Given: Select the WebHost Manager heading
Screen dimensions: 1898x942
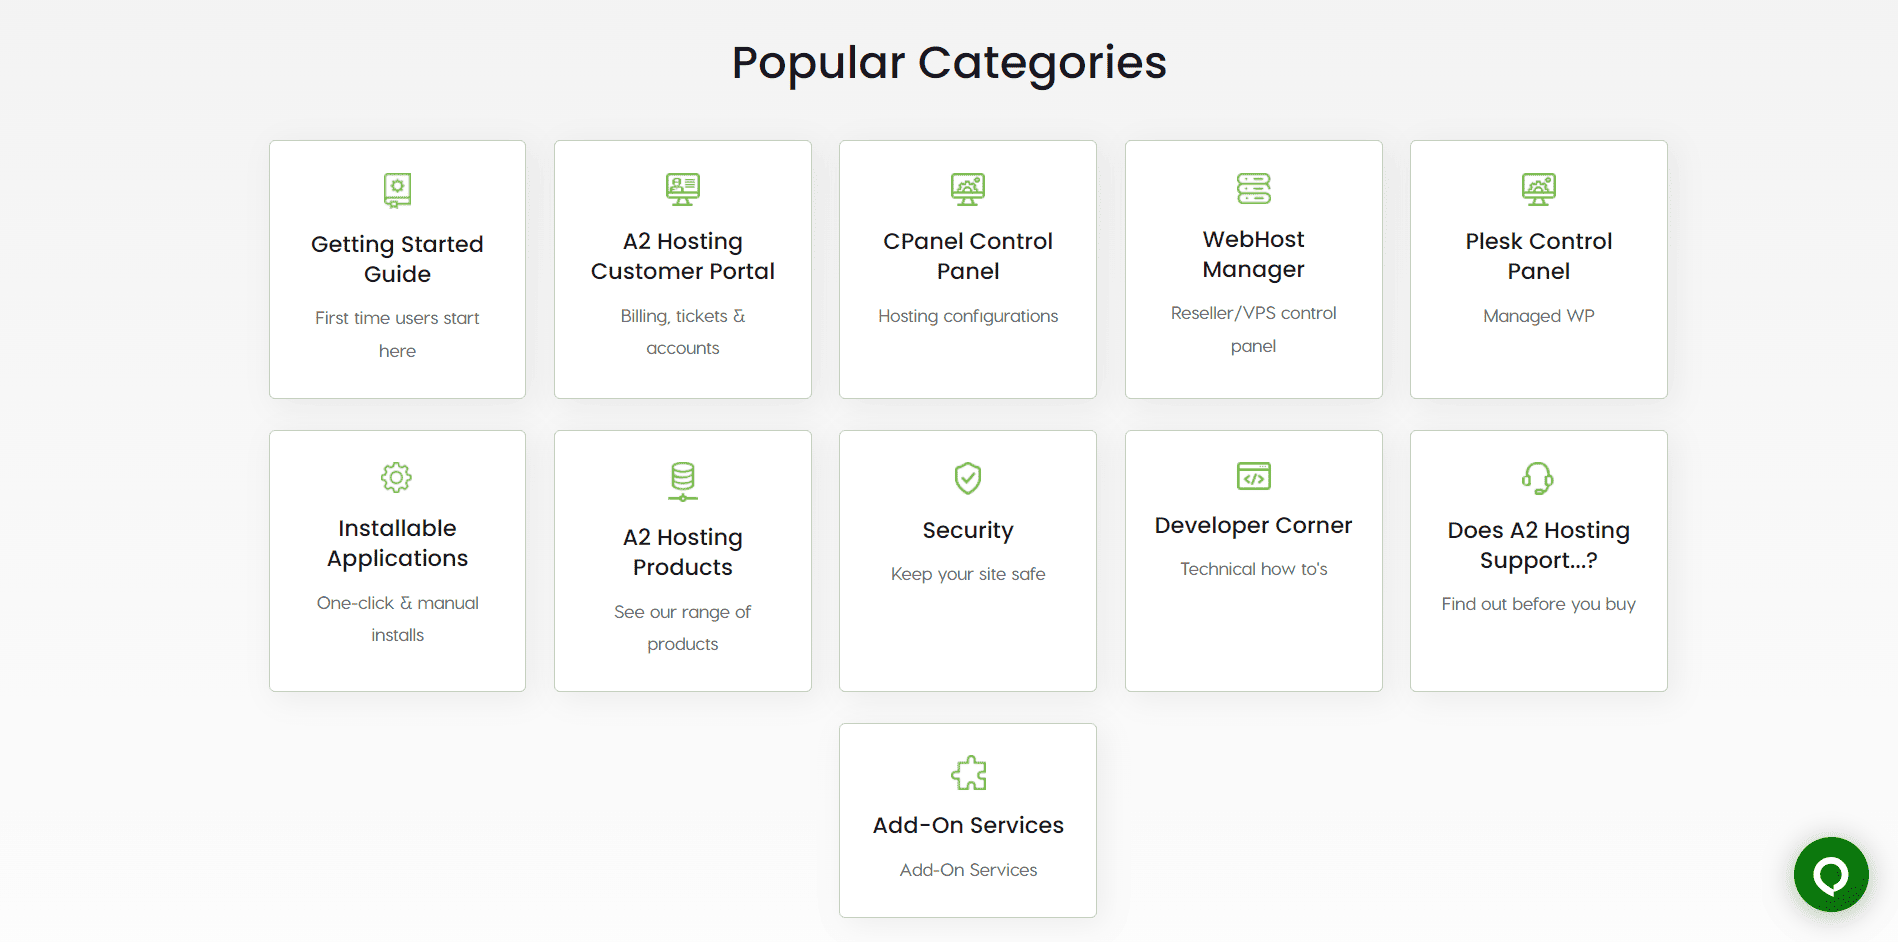Looking at the screenshot, I should tap(1253, 254).
